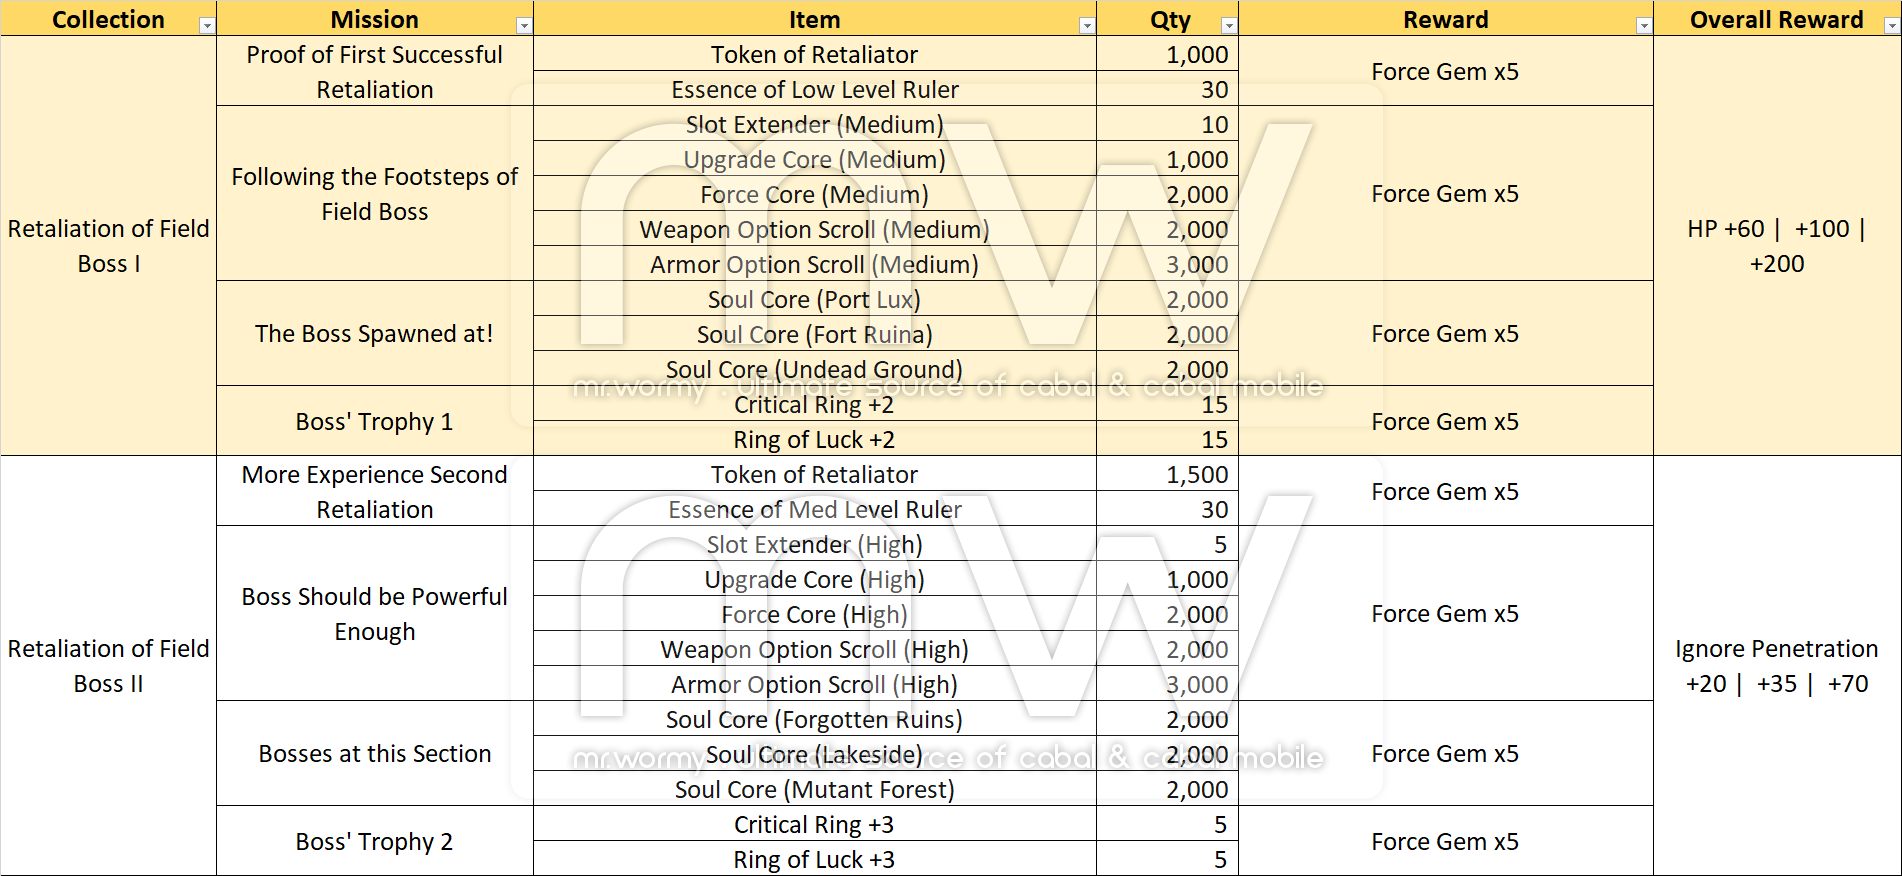1902x876 pixels.
Task: Select the HP +60 overall reward cell
Action: pyautogui.click(x=1776, y=246)
